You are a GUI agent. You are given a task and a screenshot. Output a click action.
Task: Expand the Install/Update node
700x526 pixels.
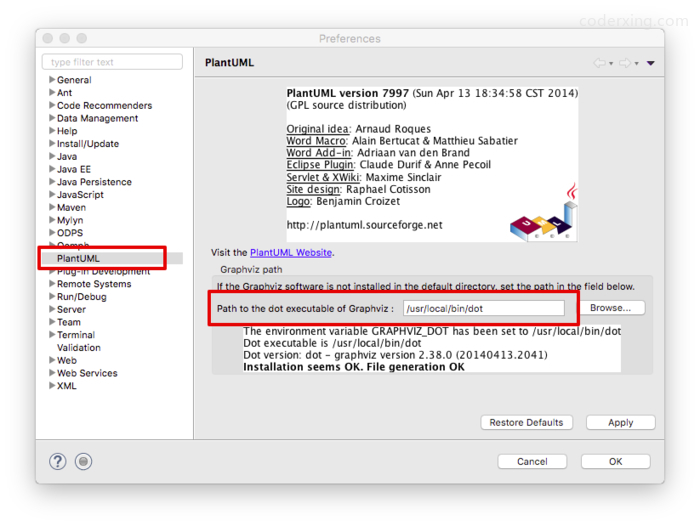(52, 143)
